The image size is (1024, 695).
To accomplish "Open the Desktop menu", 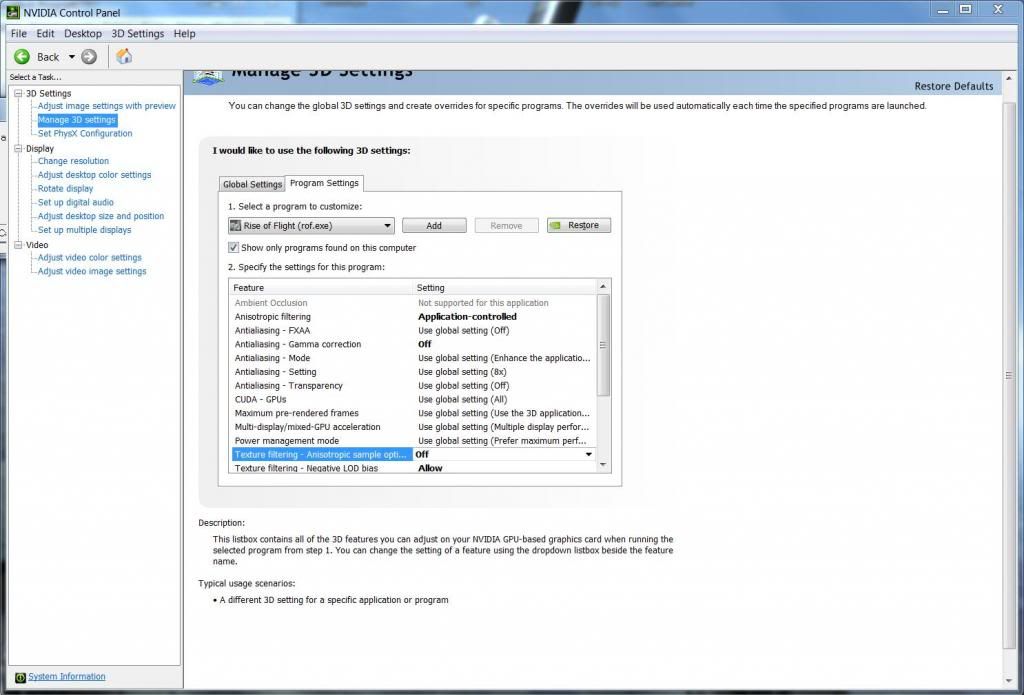I will click(x=83, y=33).
